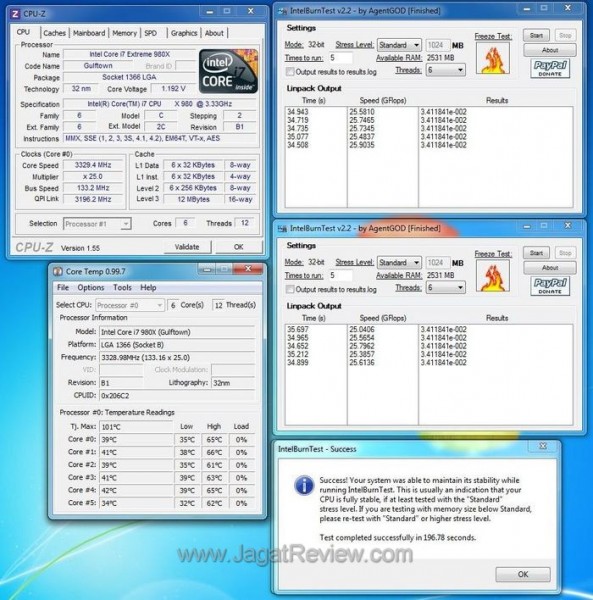Click the CPUID value 0x206C2
The width and height of the screenshot is (593, 600).
pos(177,396)
